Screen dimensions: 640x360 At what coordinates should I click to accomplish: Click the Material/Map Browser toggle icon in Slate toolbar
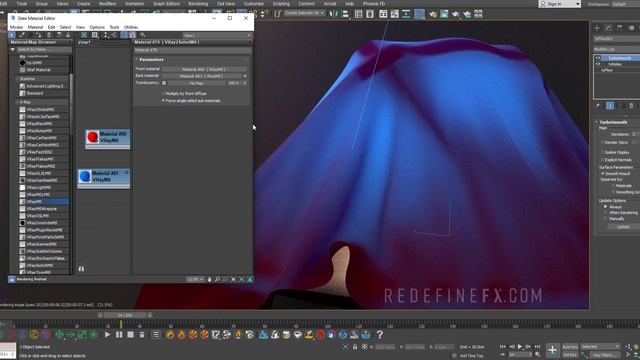[x=124, y=35]
